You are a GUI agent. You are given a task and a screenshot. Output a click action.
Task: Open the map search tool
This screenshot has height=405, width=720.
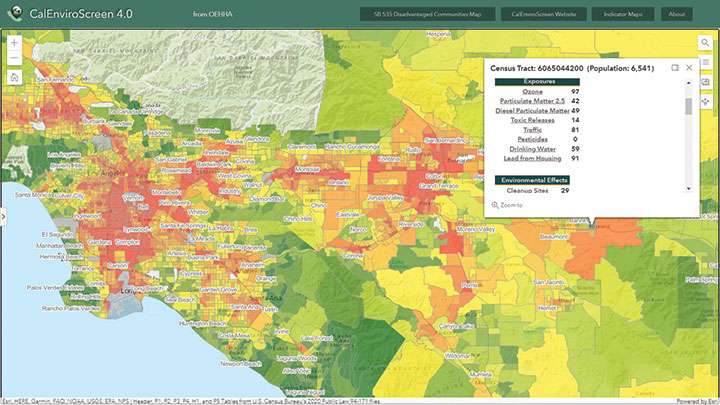coord(705,45)
